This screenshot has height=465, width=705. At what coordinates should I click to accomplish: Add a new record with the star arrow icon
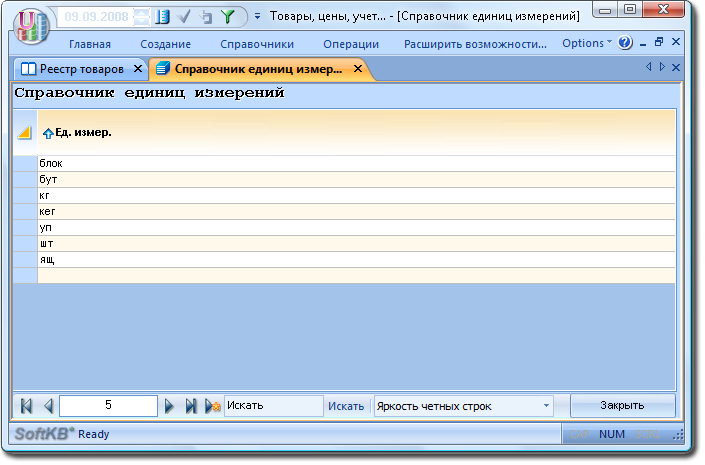point(213,406)
